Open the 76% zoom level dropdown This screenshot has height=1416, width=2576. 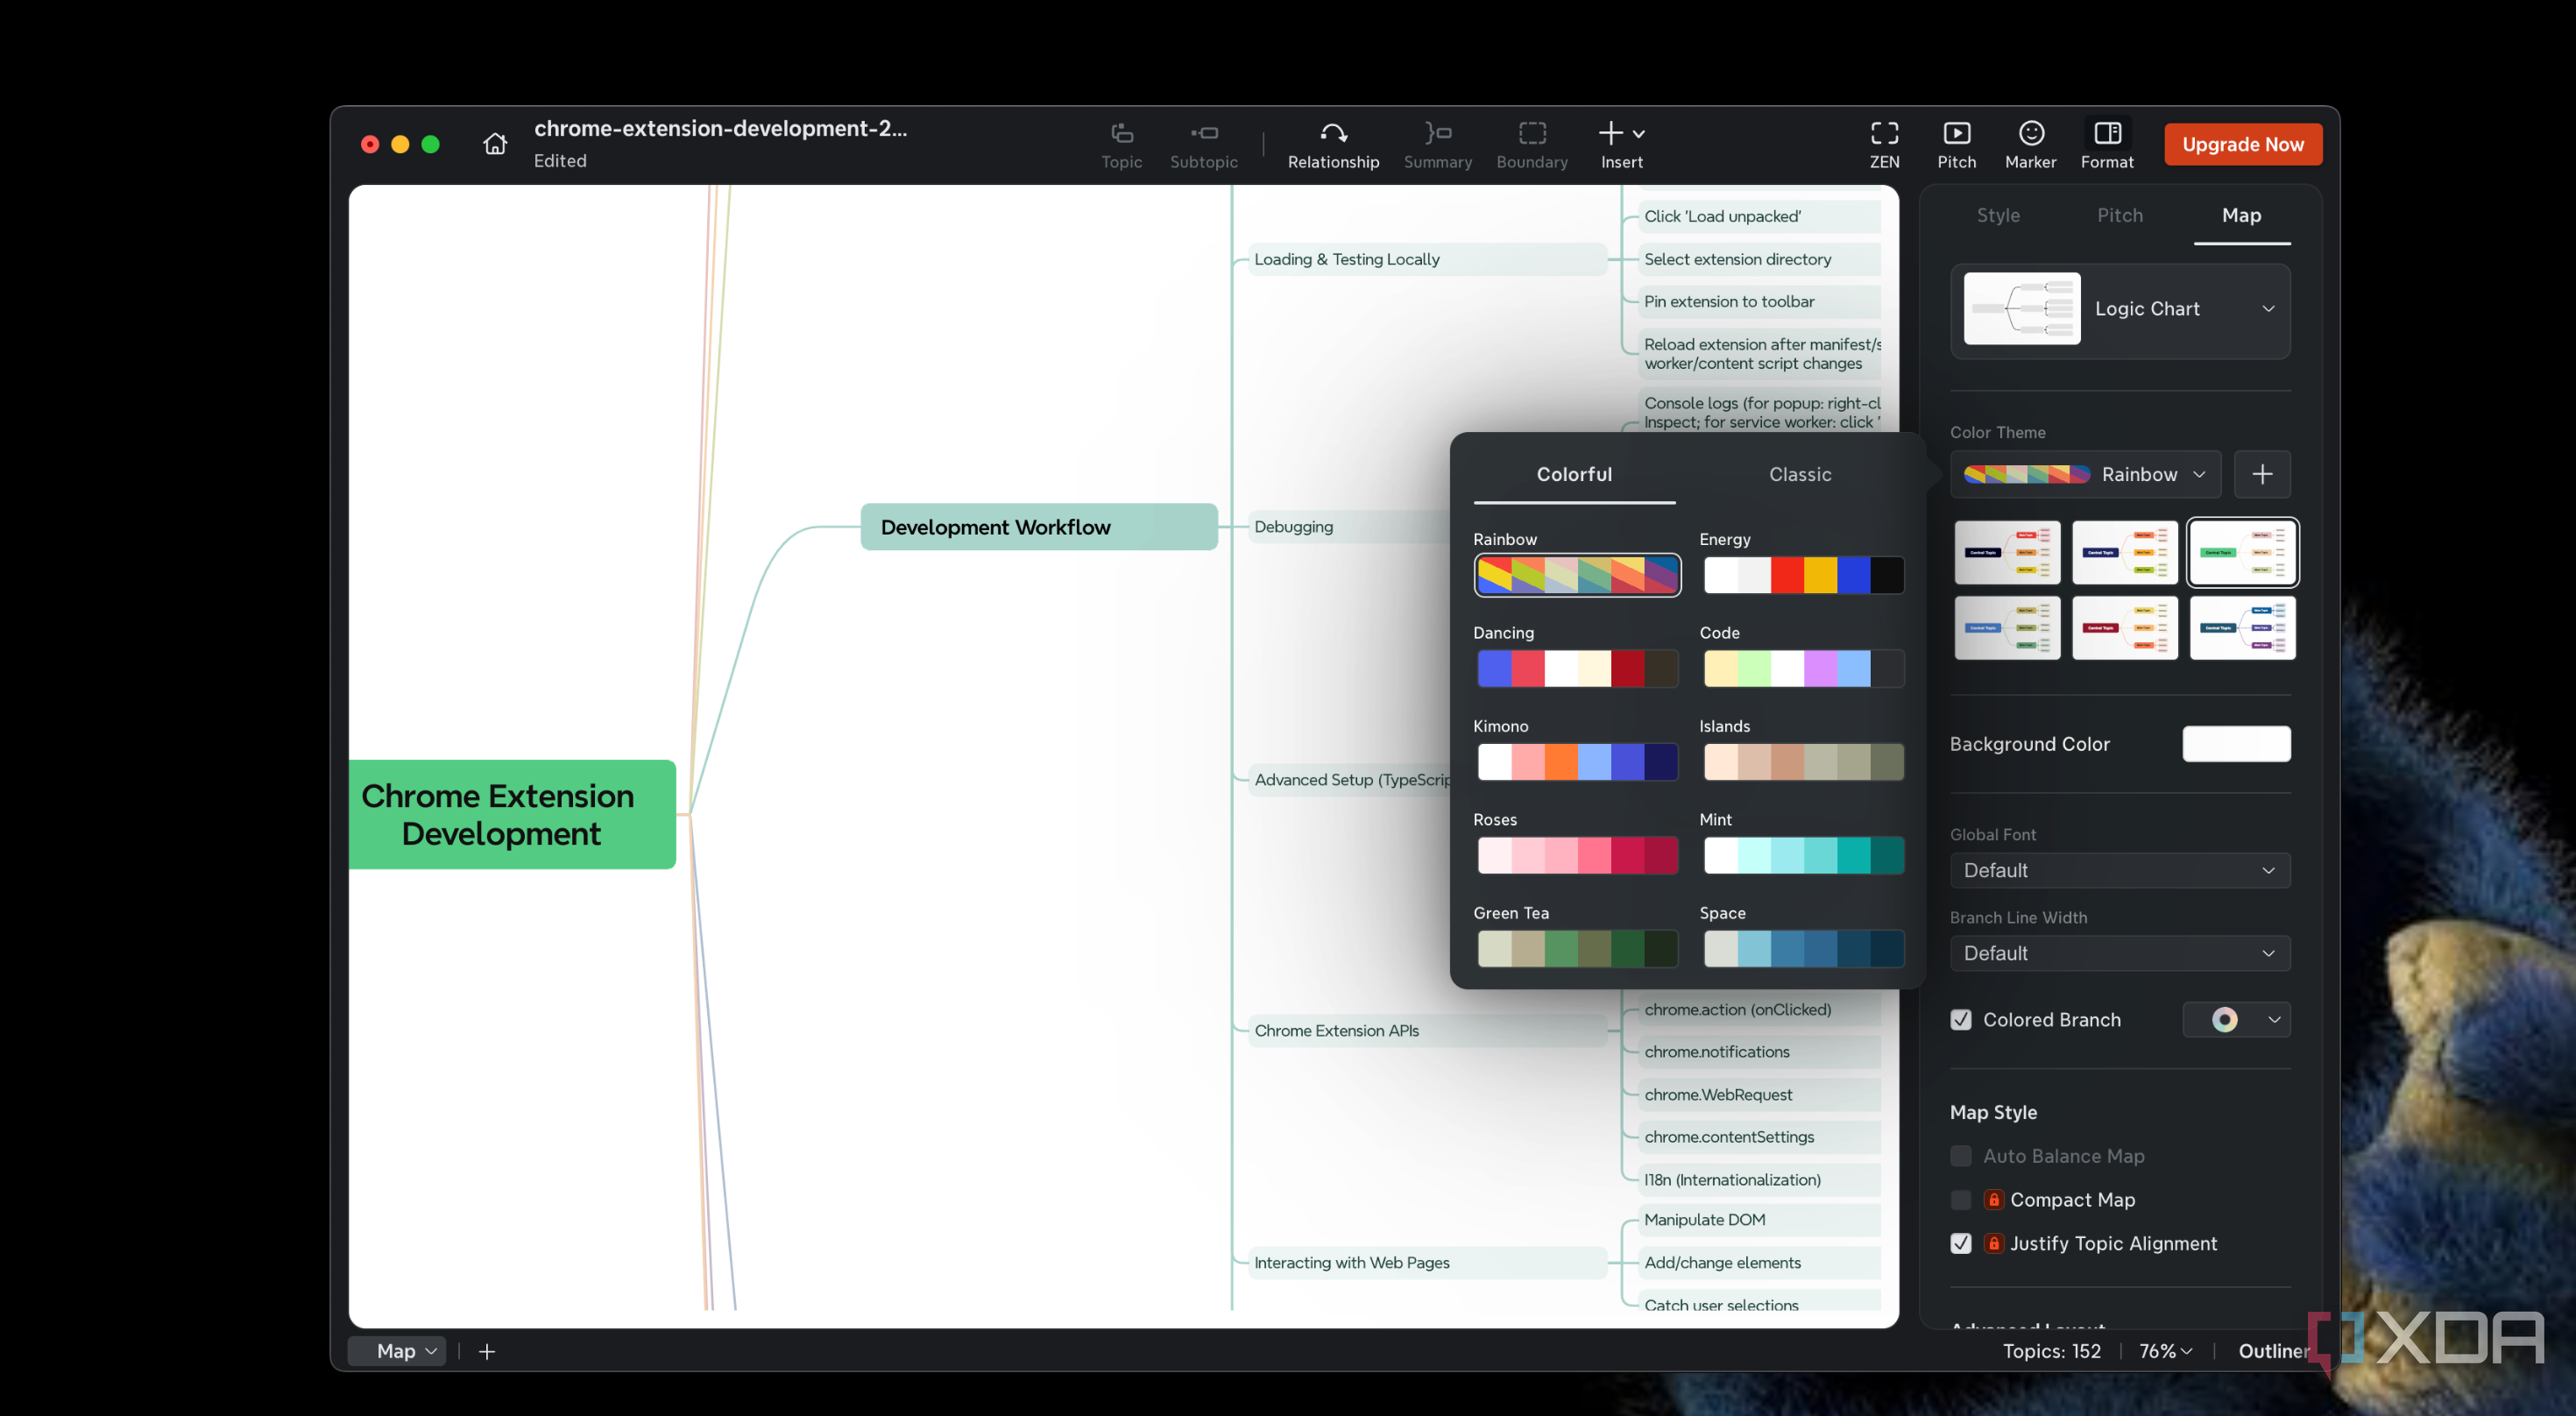coord(2166,1352)
